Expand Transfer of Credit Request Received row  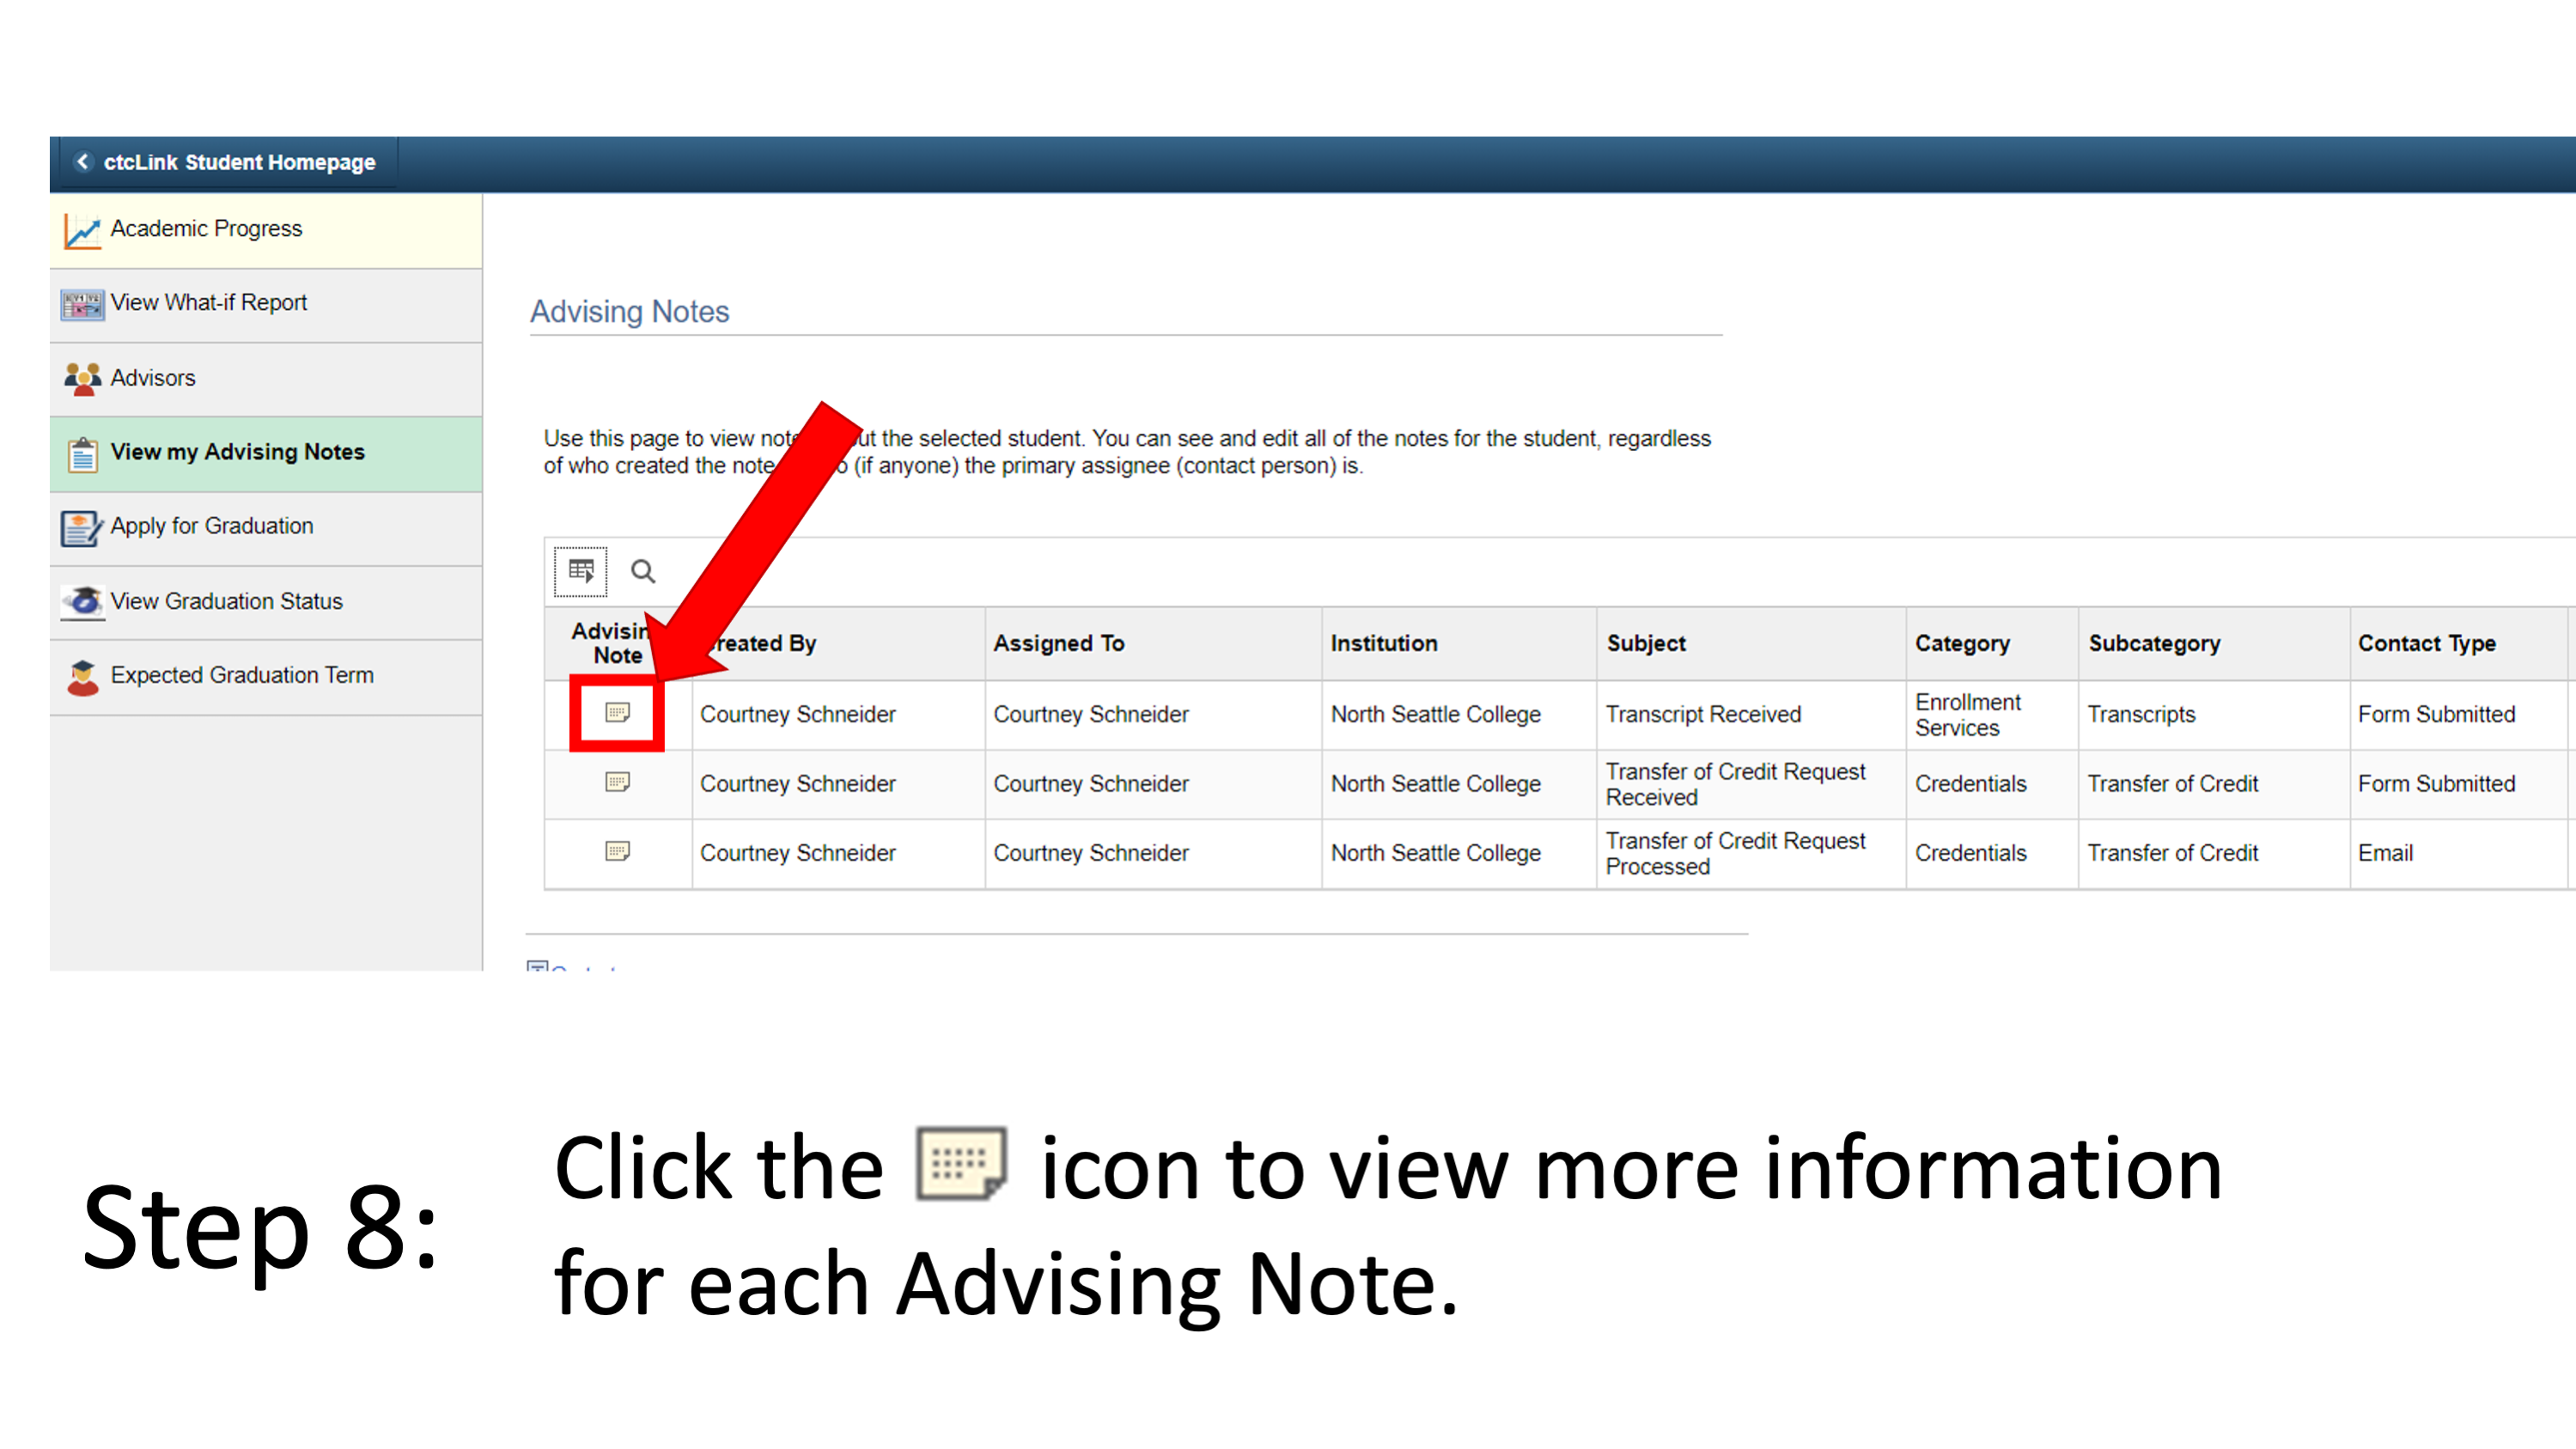(x=619, y=784)
